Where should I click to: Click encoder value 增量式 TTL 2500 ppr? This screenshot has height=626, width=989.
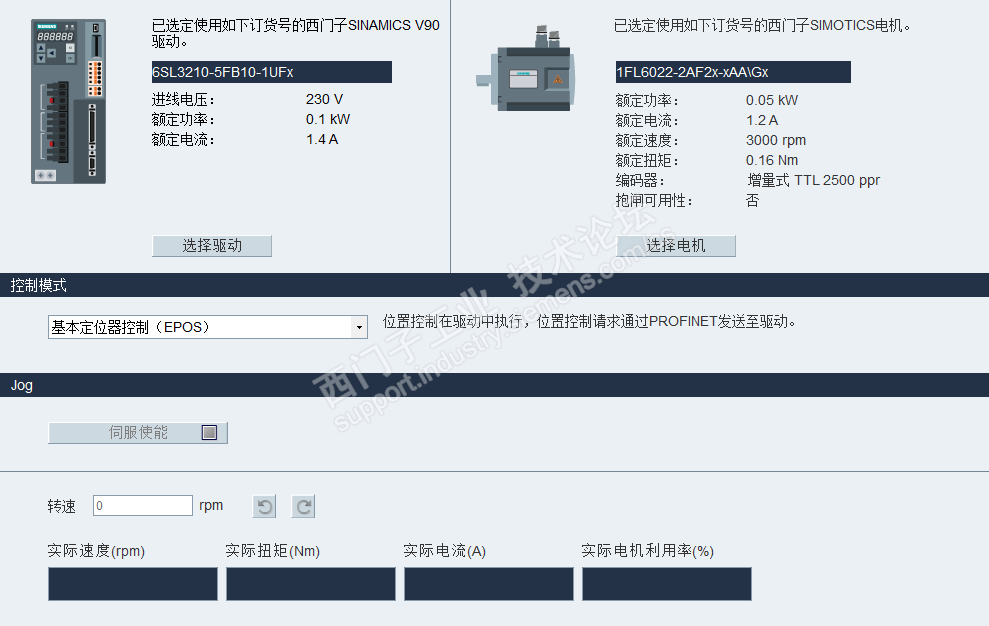[814, 180]
